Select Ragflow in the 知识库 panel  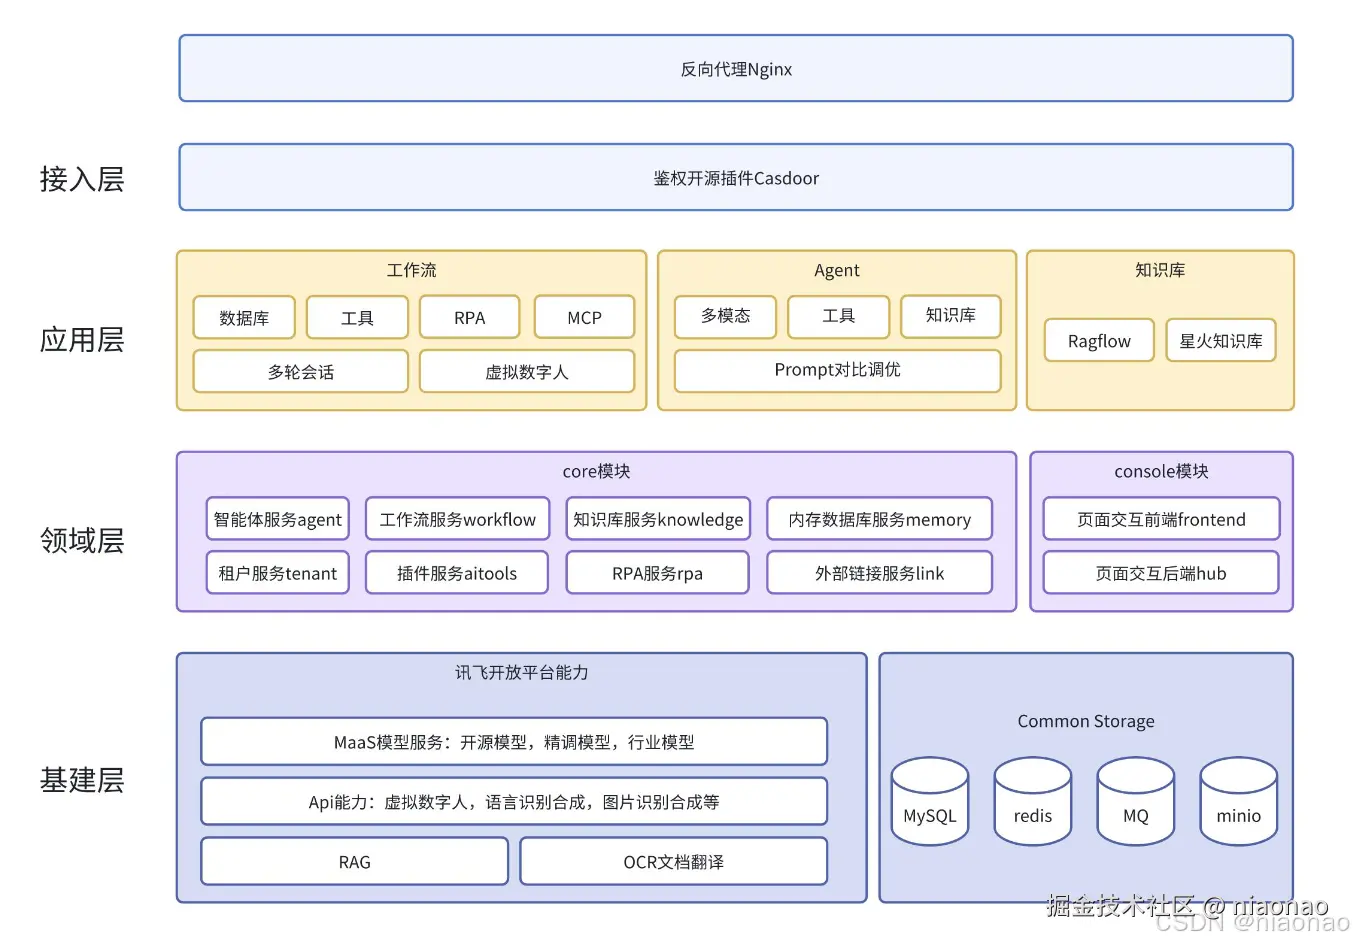1098,340
